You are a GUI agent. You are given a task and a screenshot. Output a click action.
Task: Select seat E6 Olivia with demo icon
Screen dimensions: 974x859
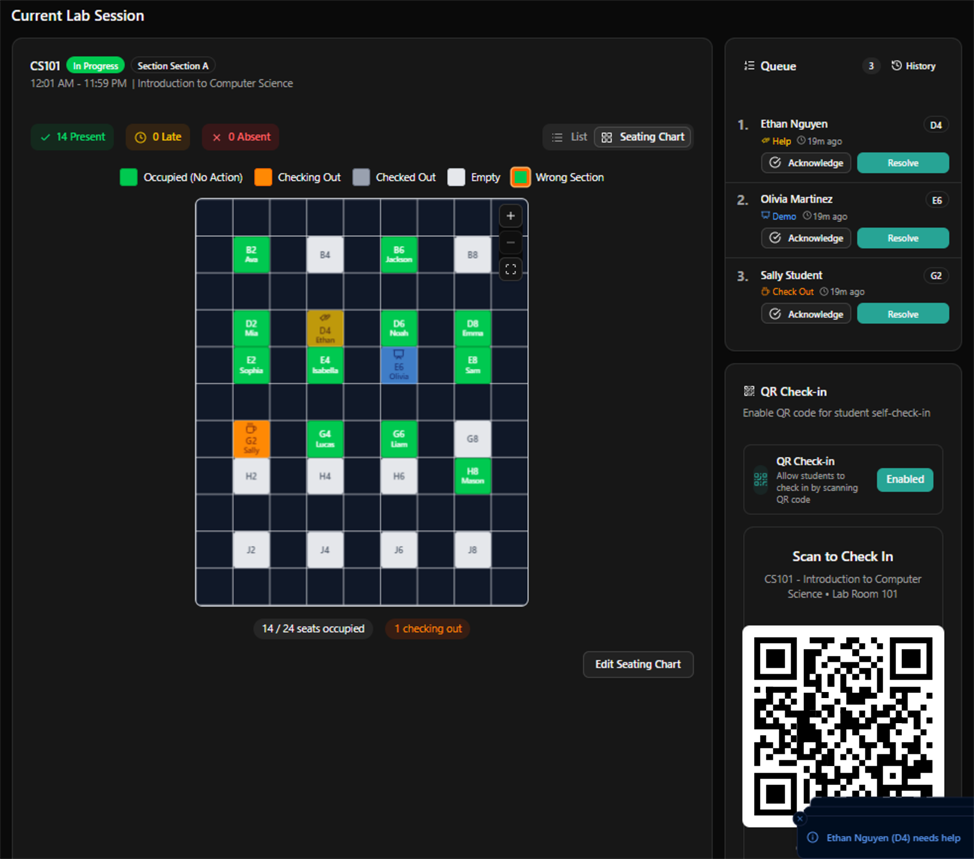point(399,365)
